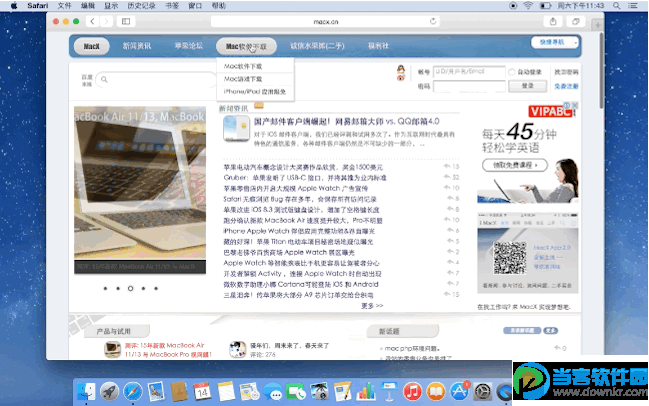This screenshot has width=649, height=406.
Task: Open Numbers from the Dock
Action: tap(366, 392)
